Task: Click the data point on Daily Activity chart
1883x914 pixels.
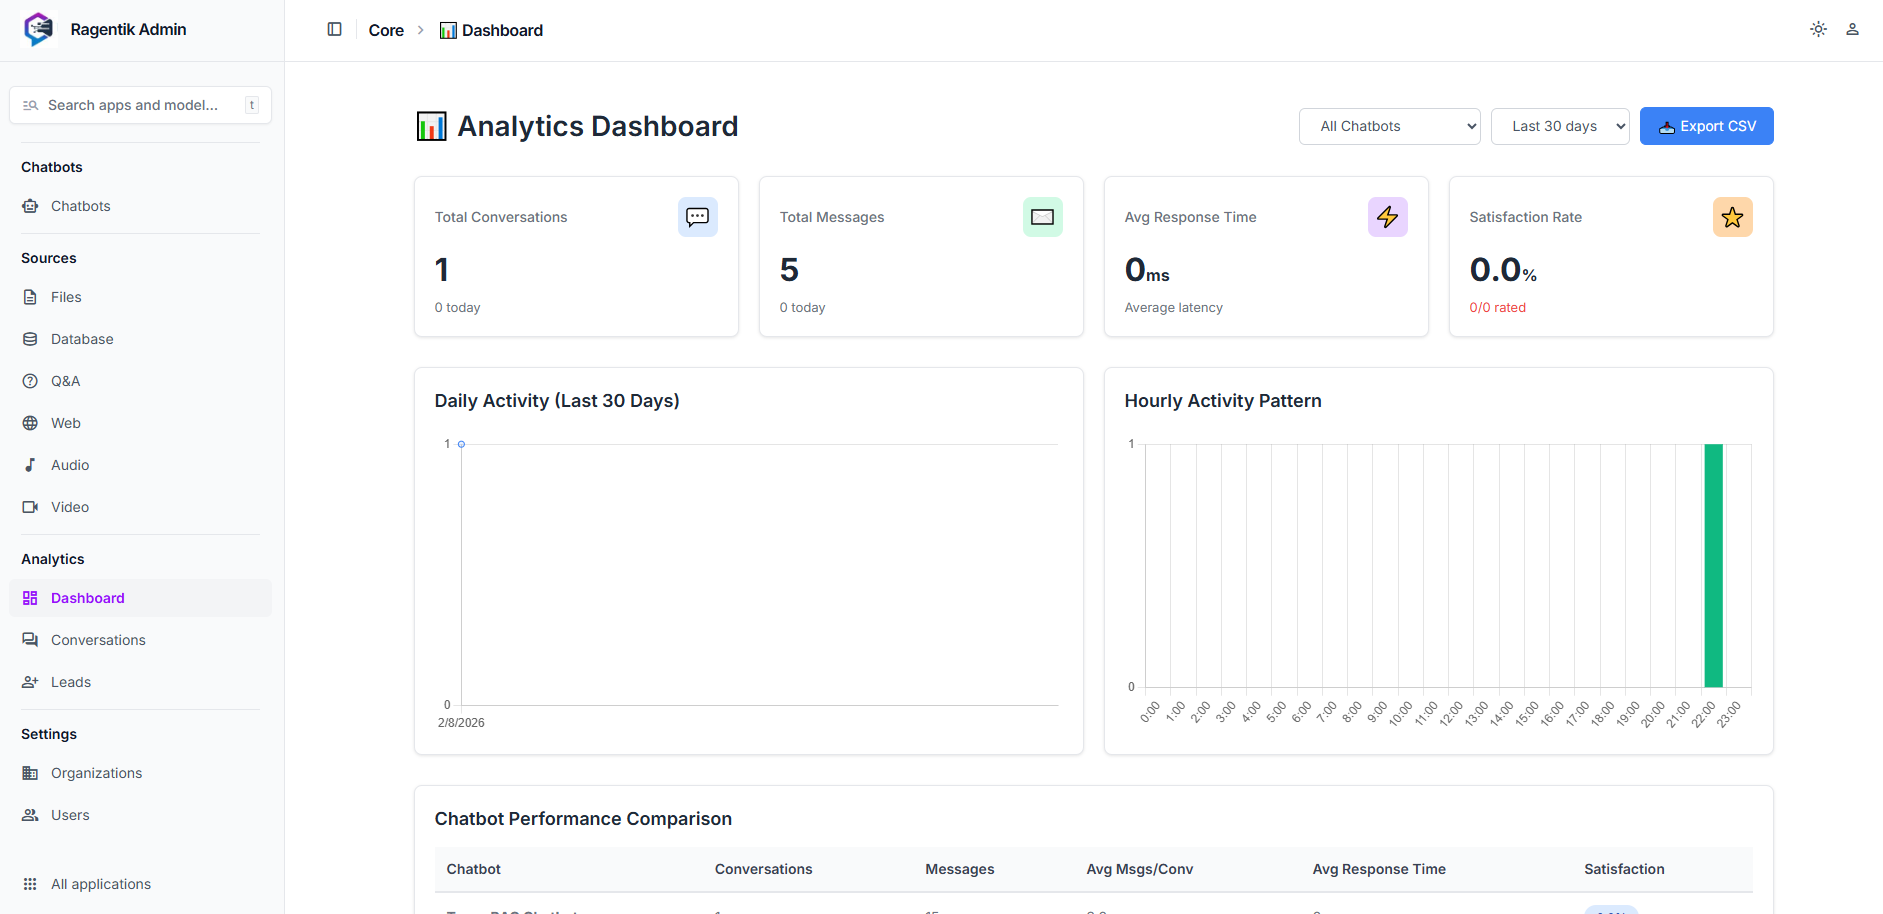Action: [x=461, y=444]
